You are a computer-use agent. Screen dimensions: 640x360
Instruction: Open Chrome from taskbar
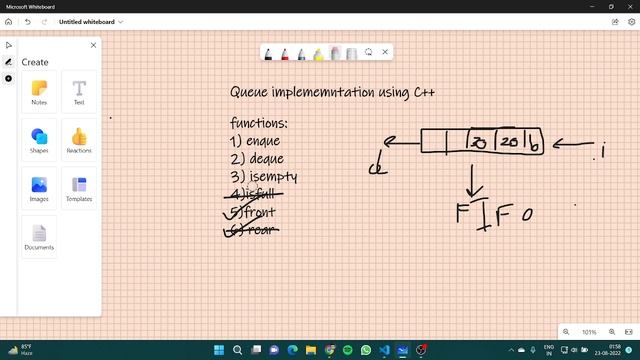[x=329, y=350]
